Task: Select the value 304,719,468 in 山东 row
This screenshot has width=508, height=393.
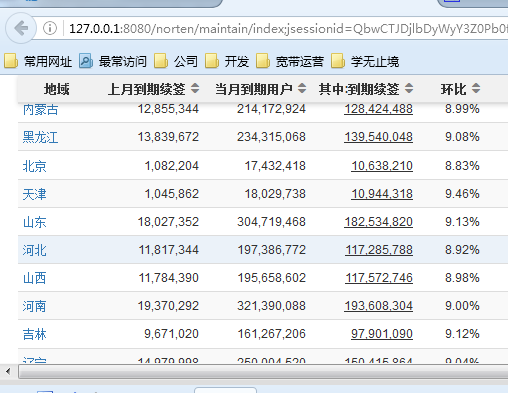Action: [271, 222]
